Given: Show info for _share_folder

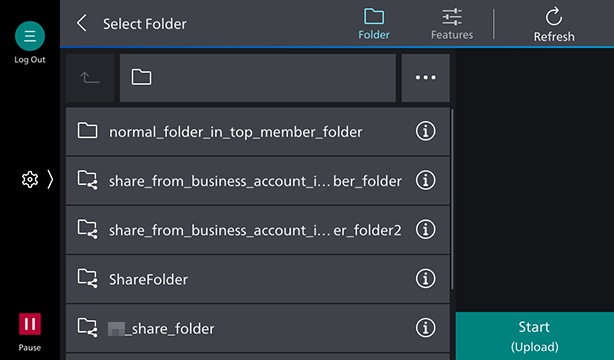Looking at the screenshot, I should click(x=425, y=327).
